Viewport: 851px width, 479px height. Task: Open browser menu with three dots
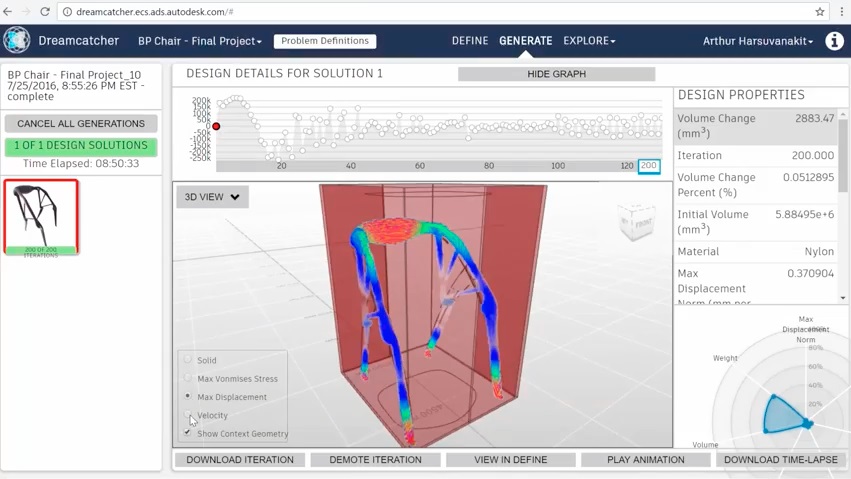[842, 11]
